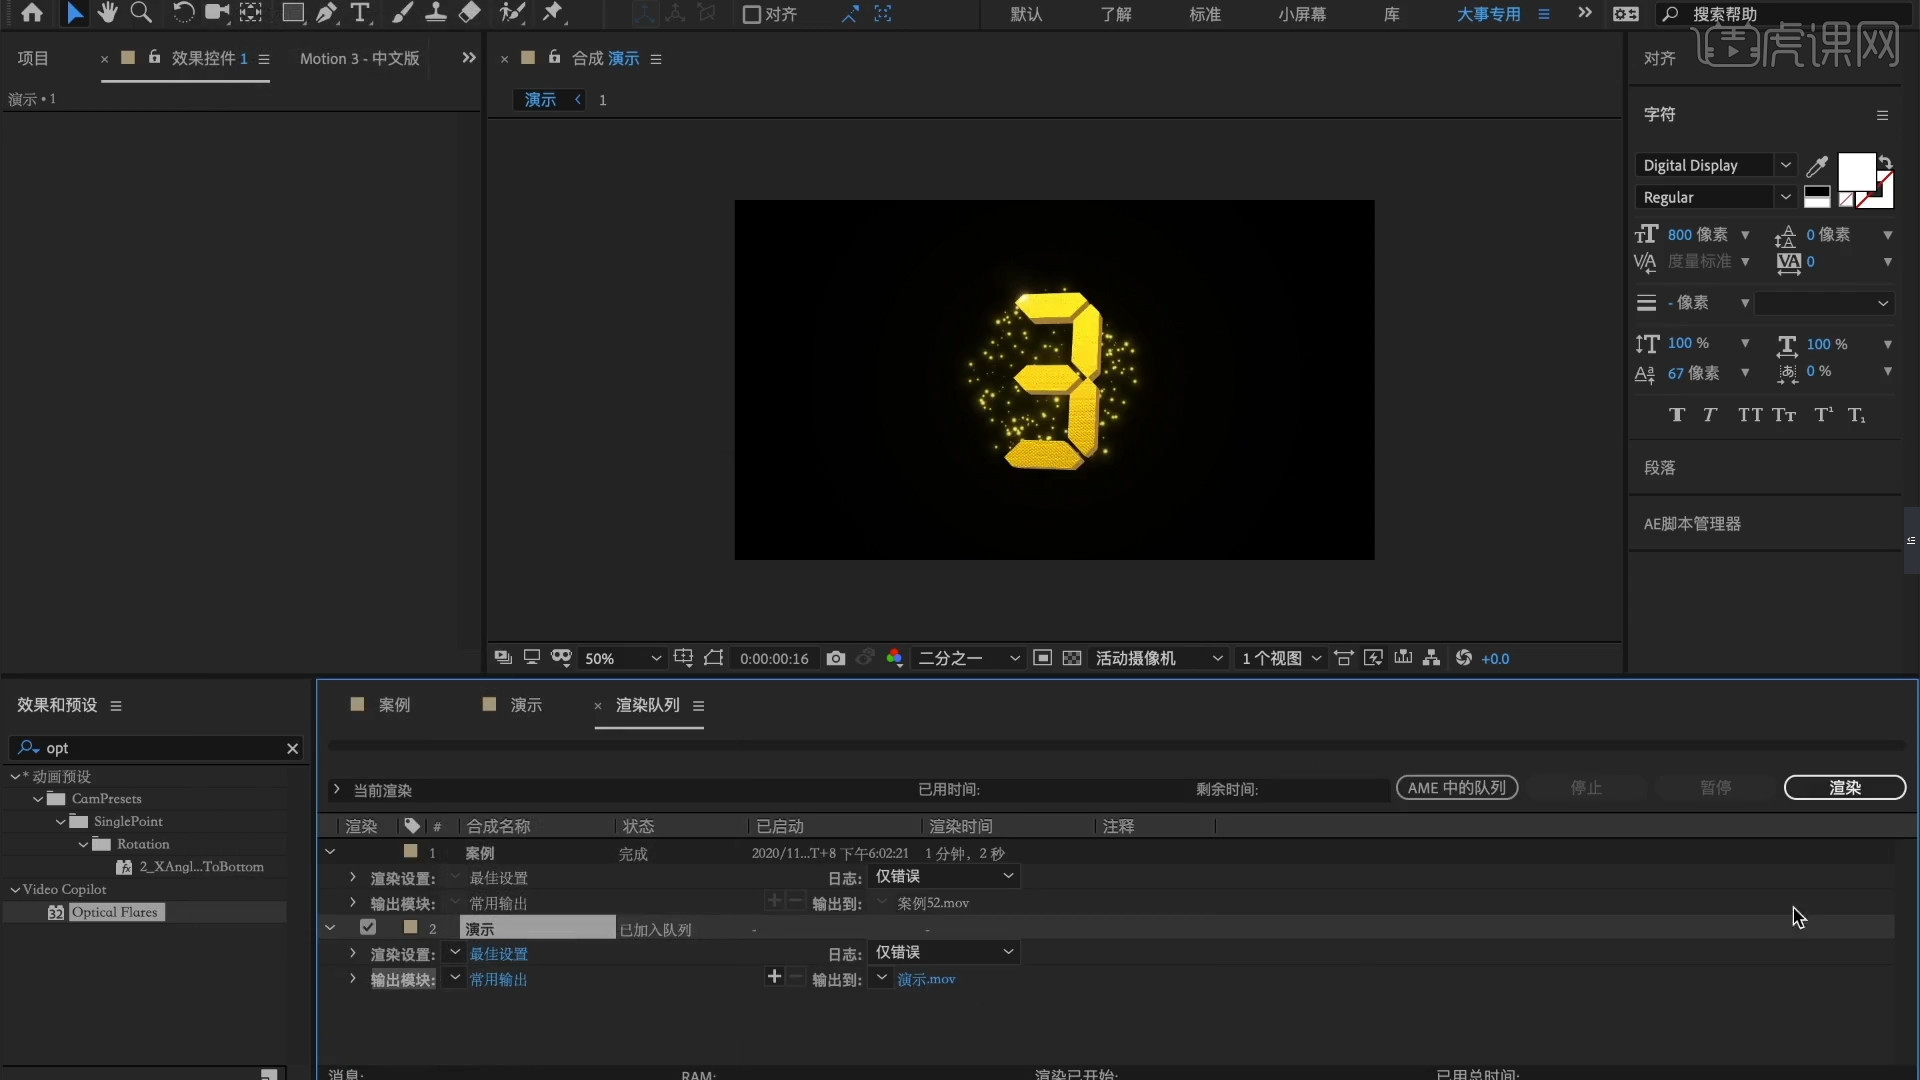Select the Pen tool
Image resolution: width=1920 pixels, height=1080 pixels.
(326, 13)
